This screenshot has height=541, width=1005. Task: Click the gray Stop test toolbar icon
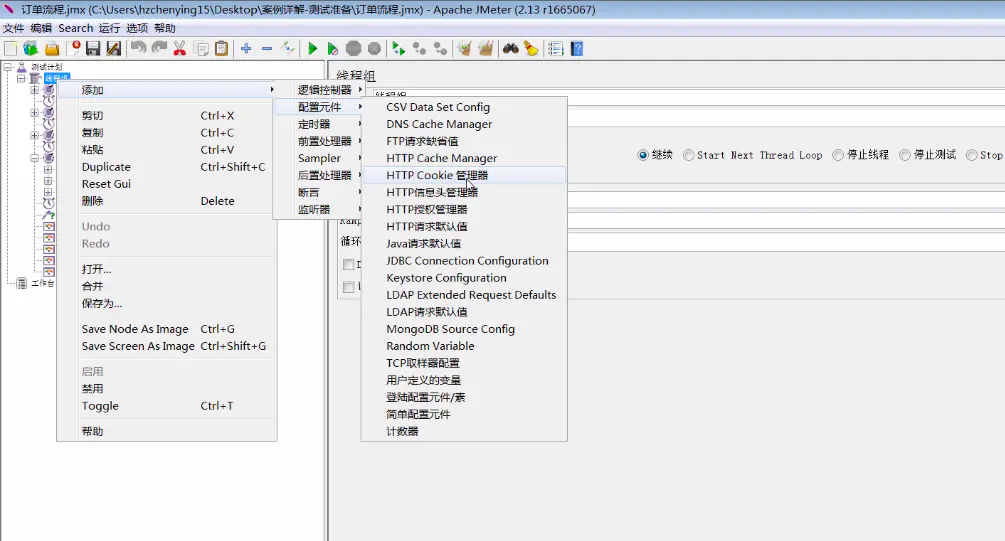[x=353, y=49]
